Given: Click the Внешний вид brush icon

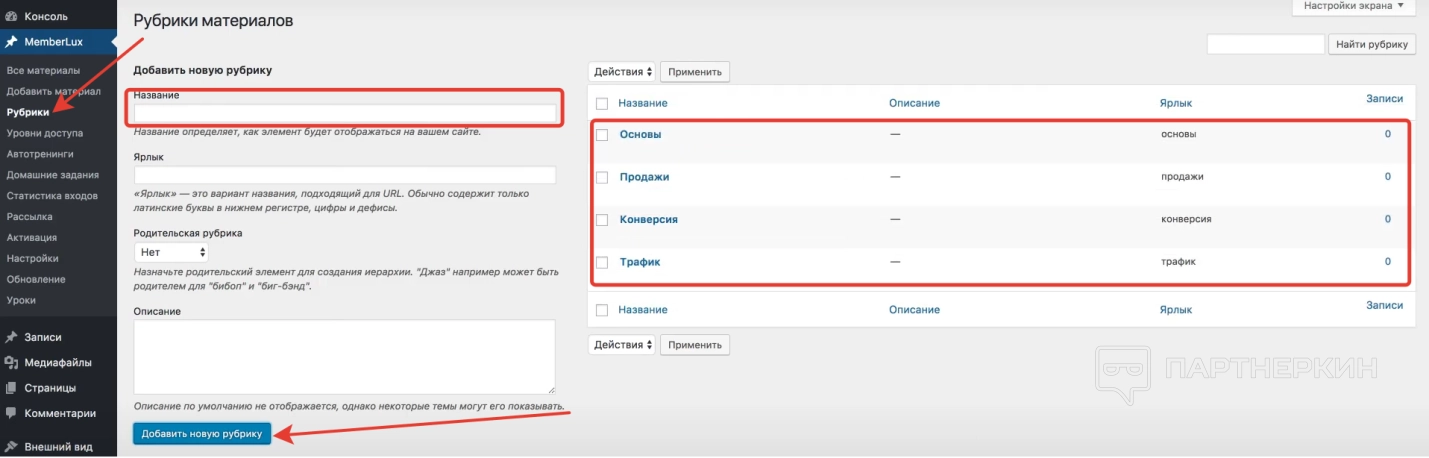Looking at the screenshot, I should tap(11, 447).
